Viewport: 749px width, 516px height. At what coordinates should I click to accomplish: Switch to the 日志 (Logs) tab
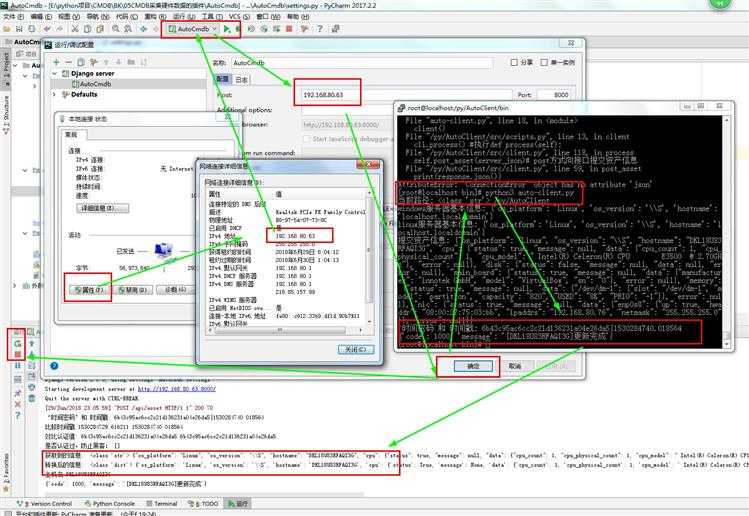pyautogui.click(x=242, y=79)
